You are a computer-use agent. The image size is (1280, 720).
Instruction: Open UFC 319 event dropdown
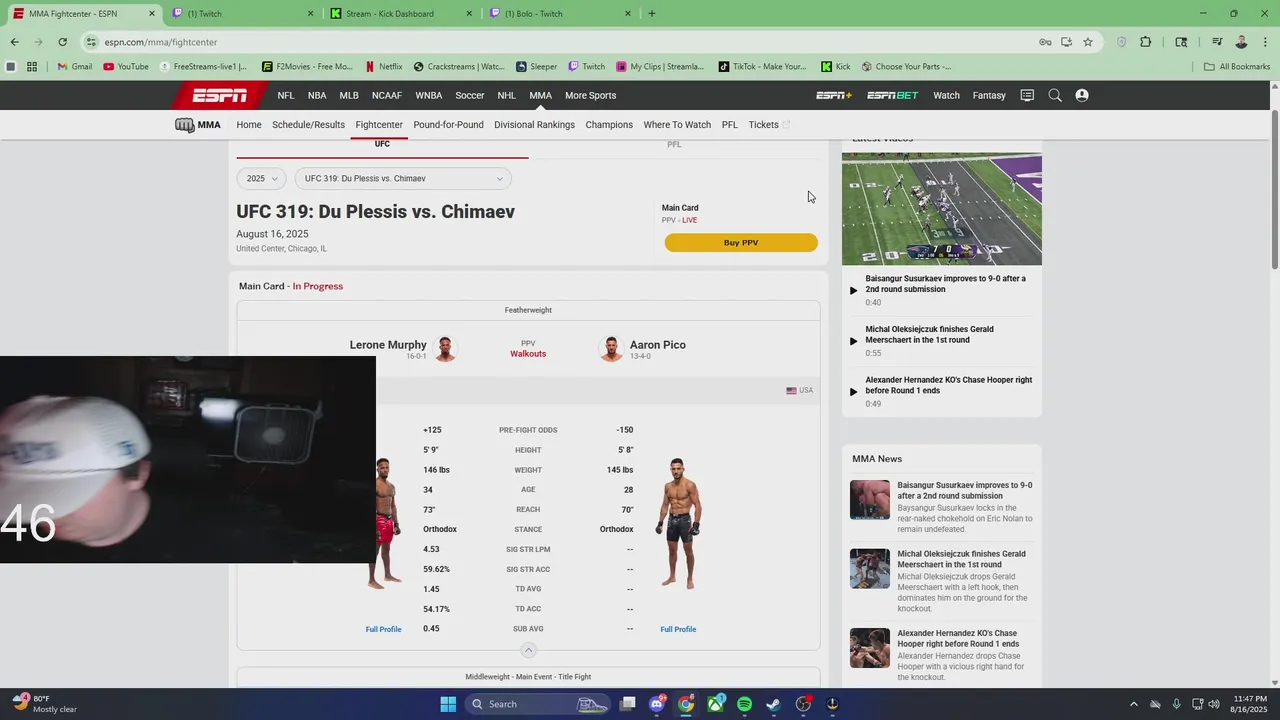(403, 179)
